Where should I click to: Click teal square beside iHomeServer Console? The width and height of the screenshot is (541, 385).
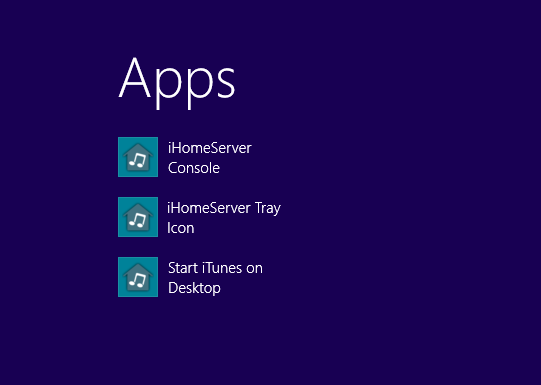tap(138, 157)
